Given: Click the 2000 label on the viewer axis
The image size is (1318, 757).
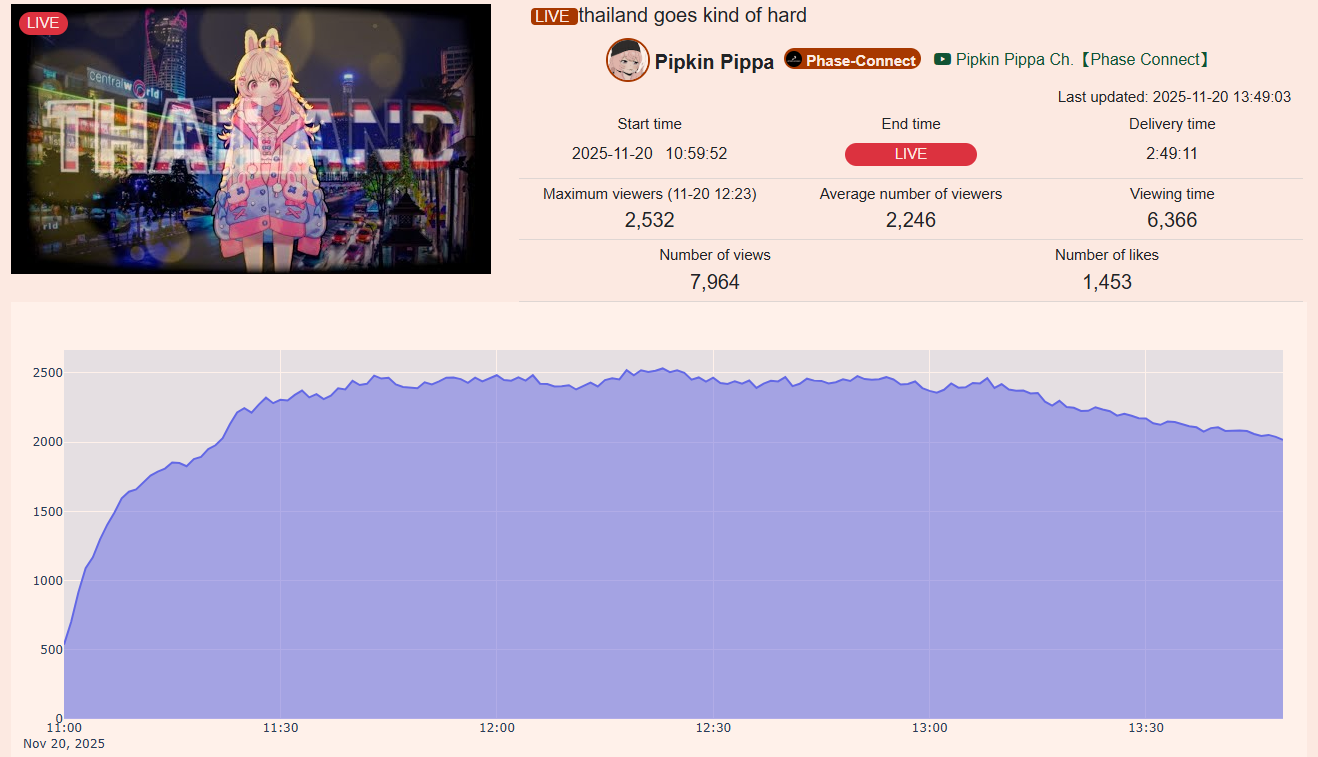Looking at the screenshot, I should pyautogui.click(x=47, y=442).
